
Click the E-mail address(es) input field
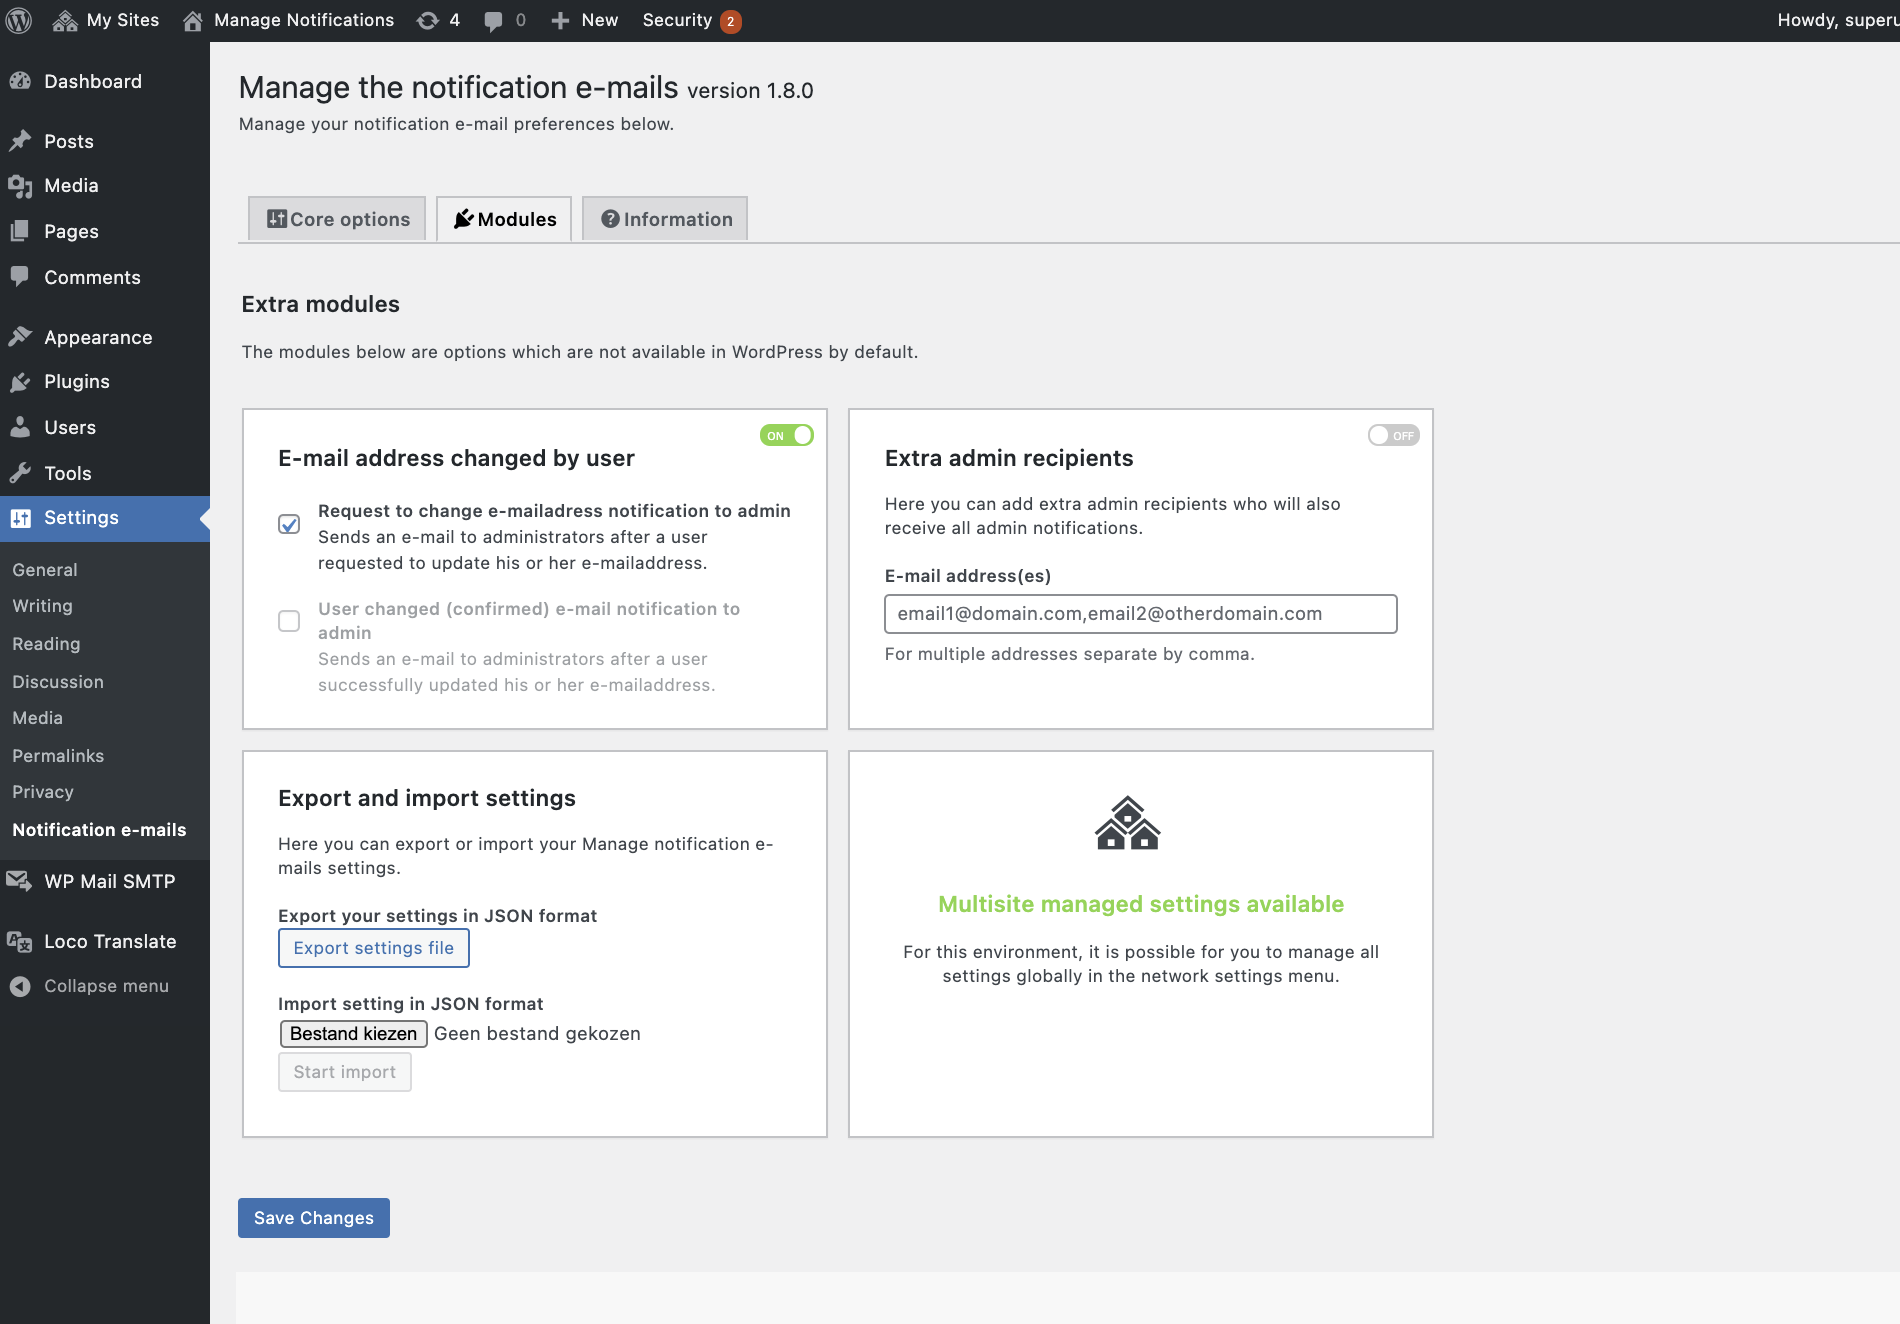(1140, 614)
